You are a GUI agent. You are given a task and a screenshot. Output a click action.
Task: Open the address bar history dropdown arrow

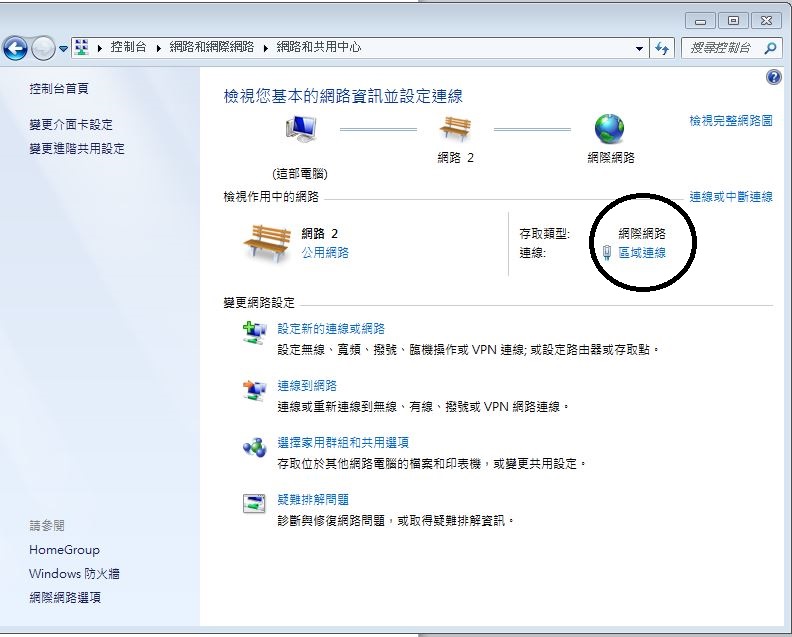640,48
